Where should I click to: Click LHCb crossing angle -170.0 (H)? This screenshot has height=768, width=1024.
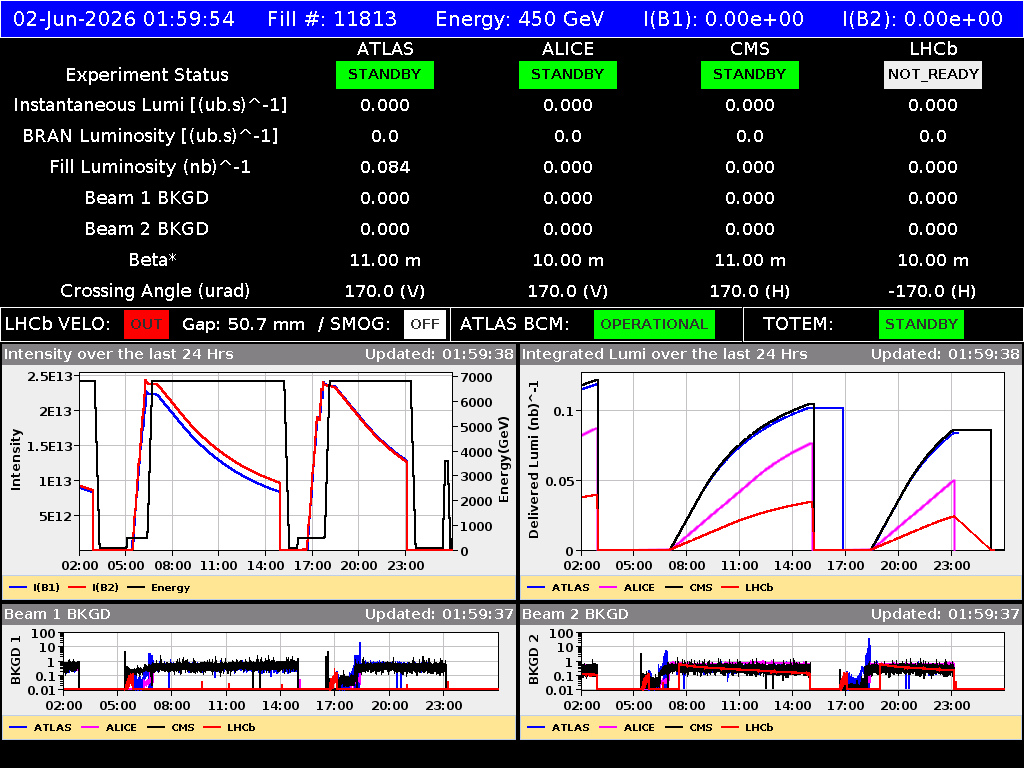pyautogui.click(x=933, y=291)
